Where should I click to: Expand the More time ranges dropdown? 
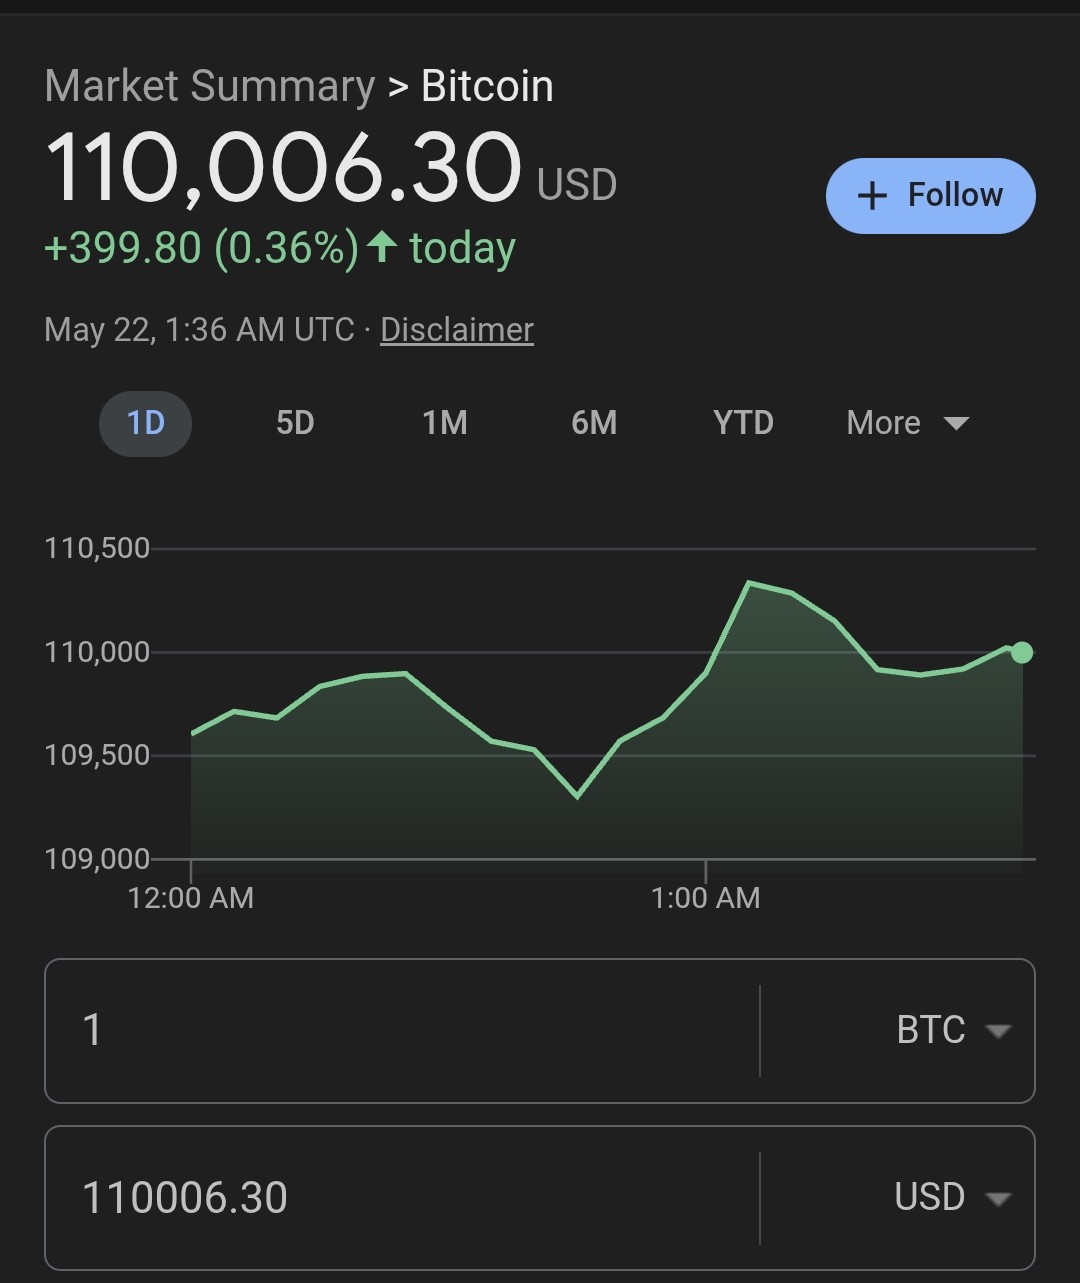908,423
